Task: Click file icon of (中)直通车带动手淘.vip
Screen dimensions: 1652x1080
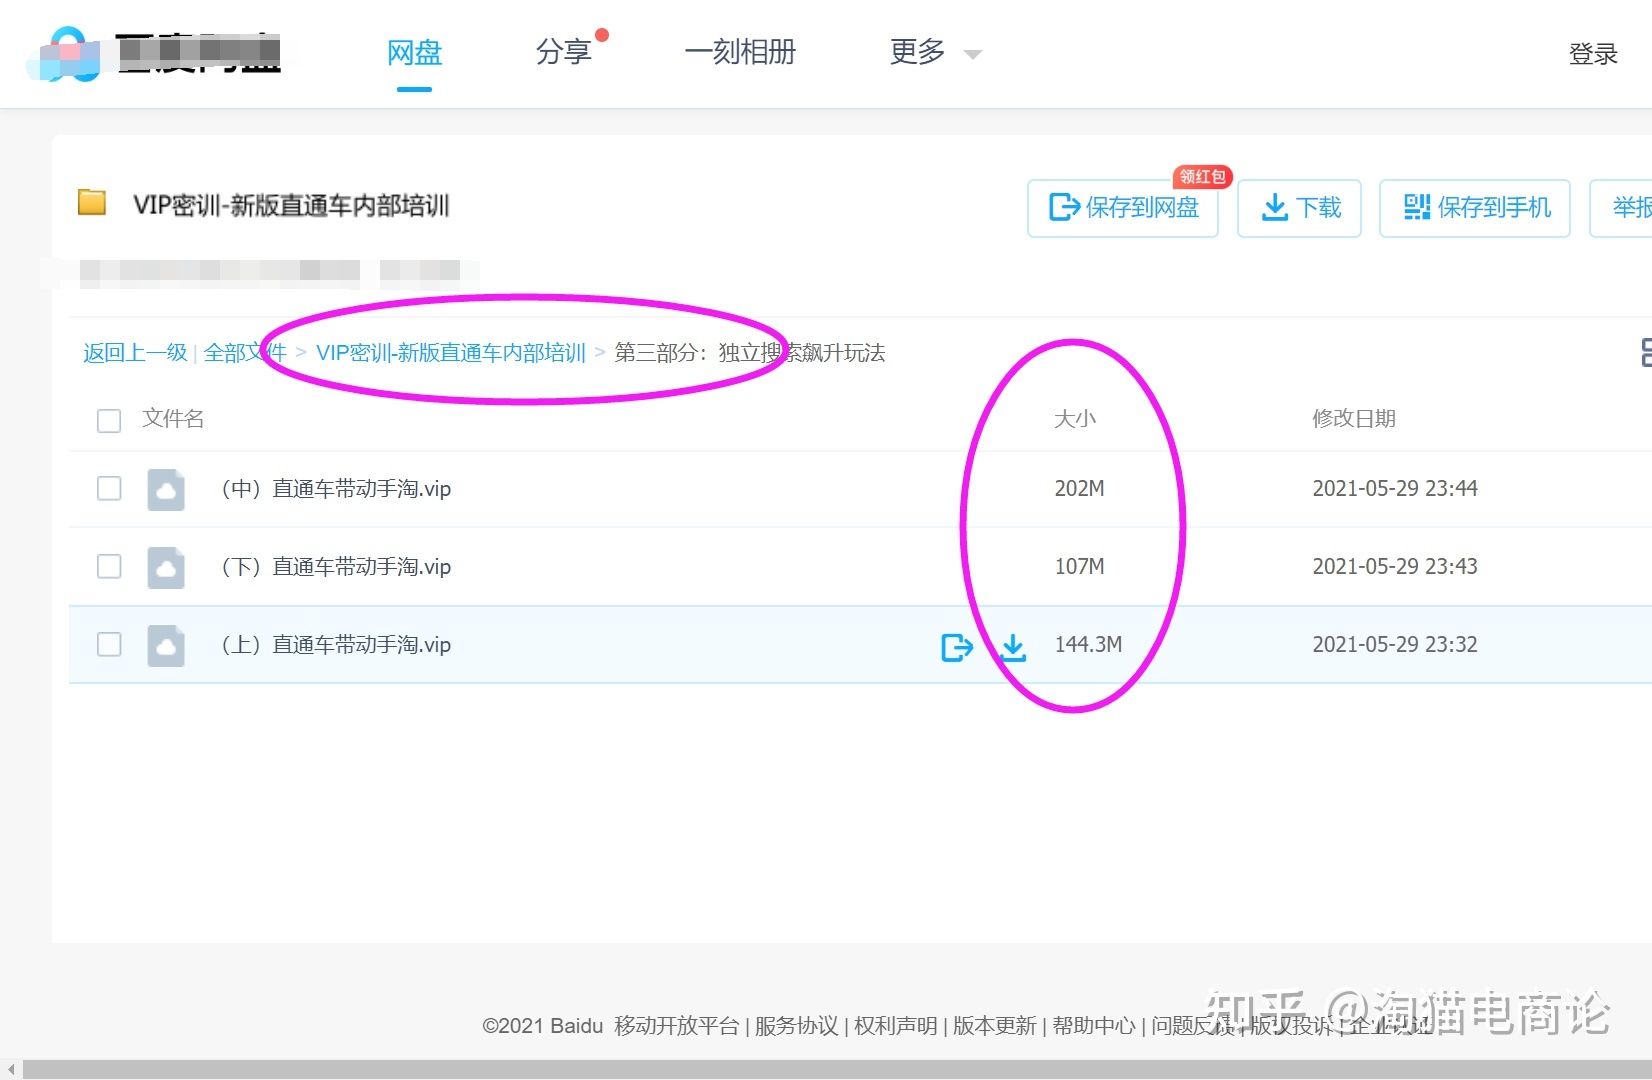Action: (166, 489)
